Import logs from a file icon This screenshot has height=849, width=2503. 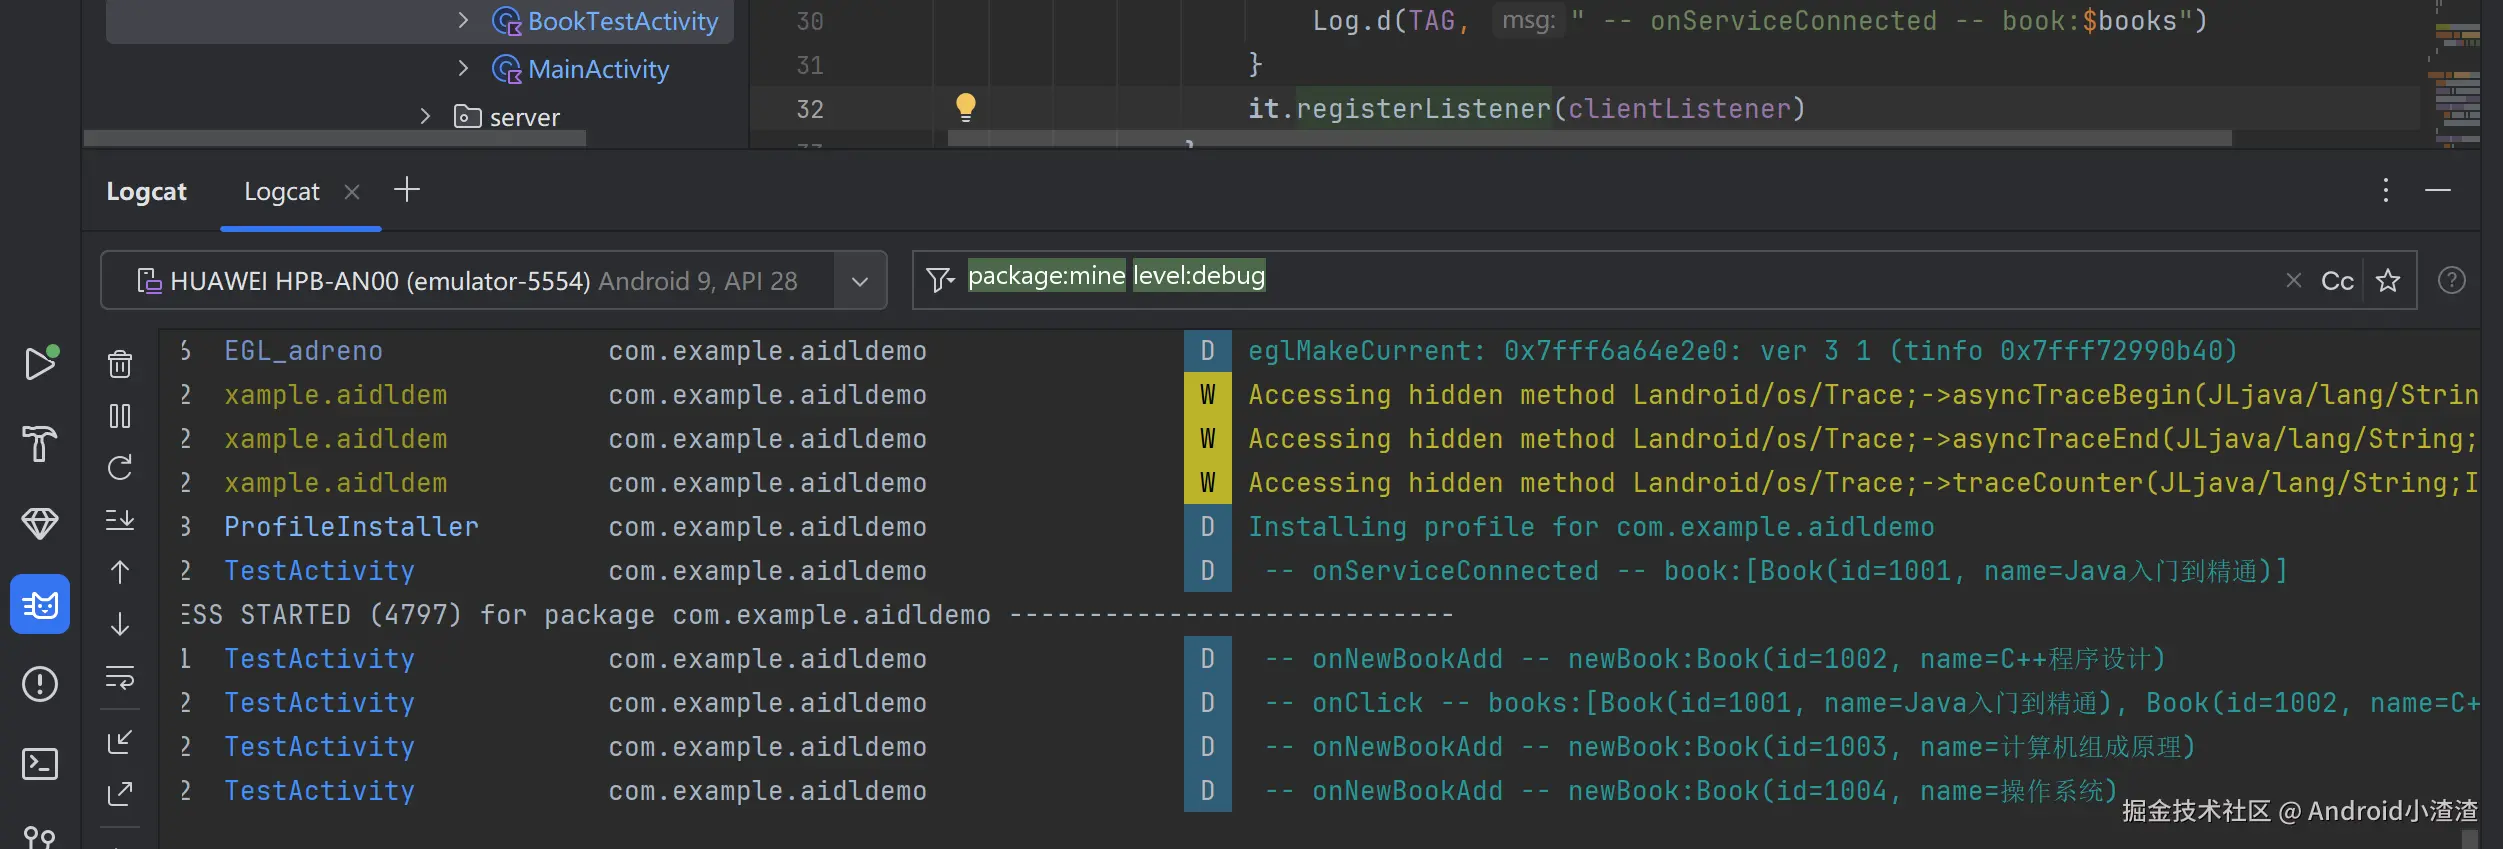pos(120,742)
